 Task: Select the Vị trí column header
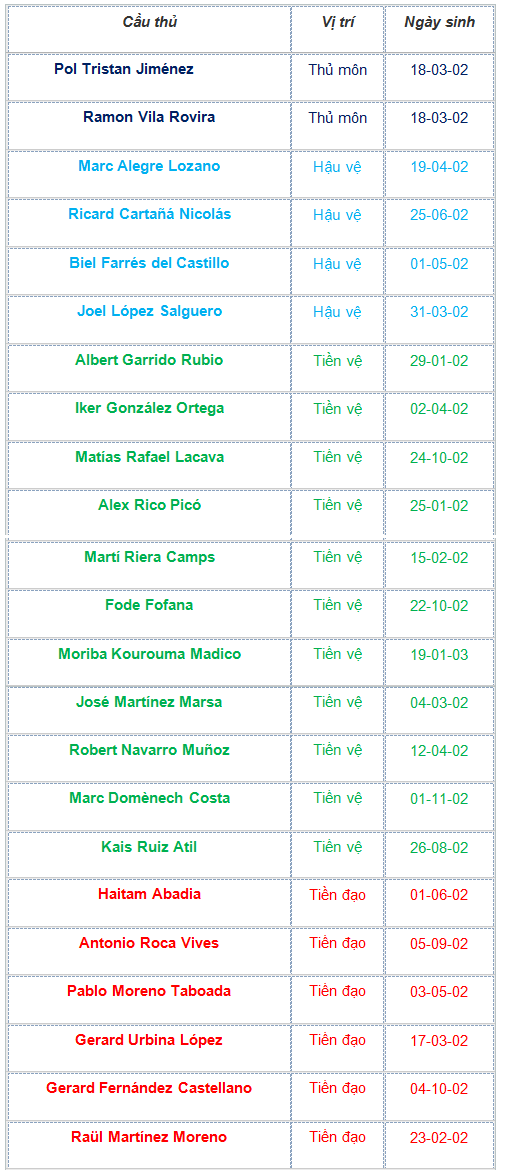point(337,22)
